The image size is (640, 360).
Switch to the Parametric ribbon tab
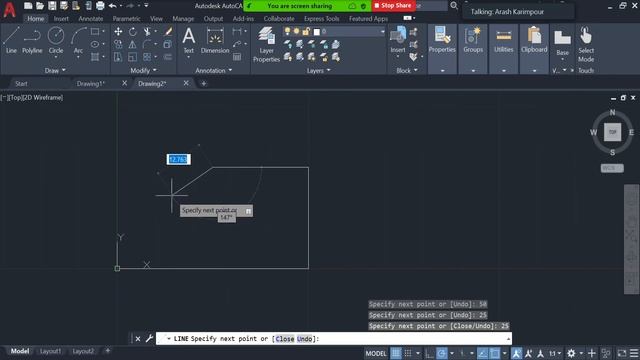(126, 19)
